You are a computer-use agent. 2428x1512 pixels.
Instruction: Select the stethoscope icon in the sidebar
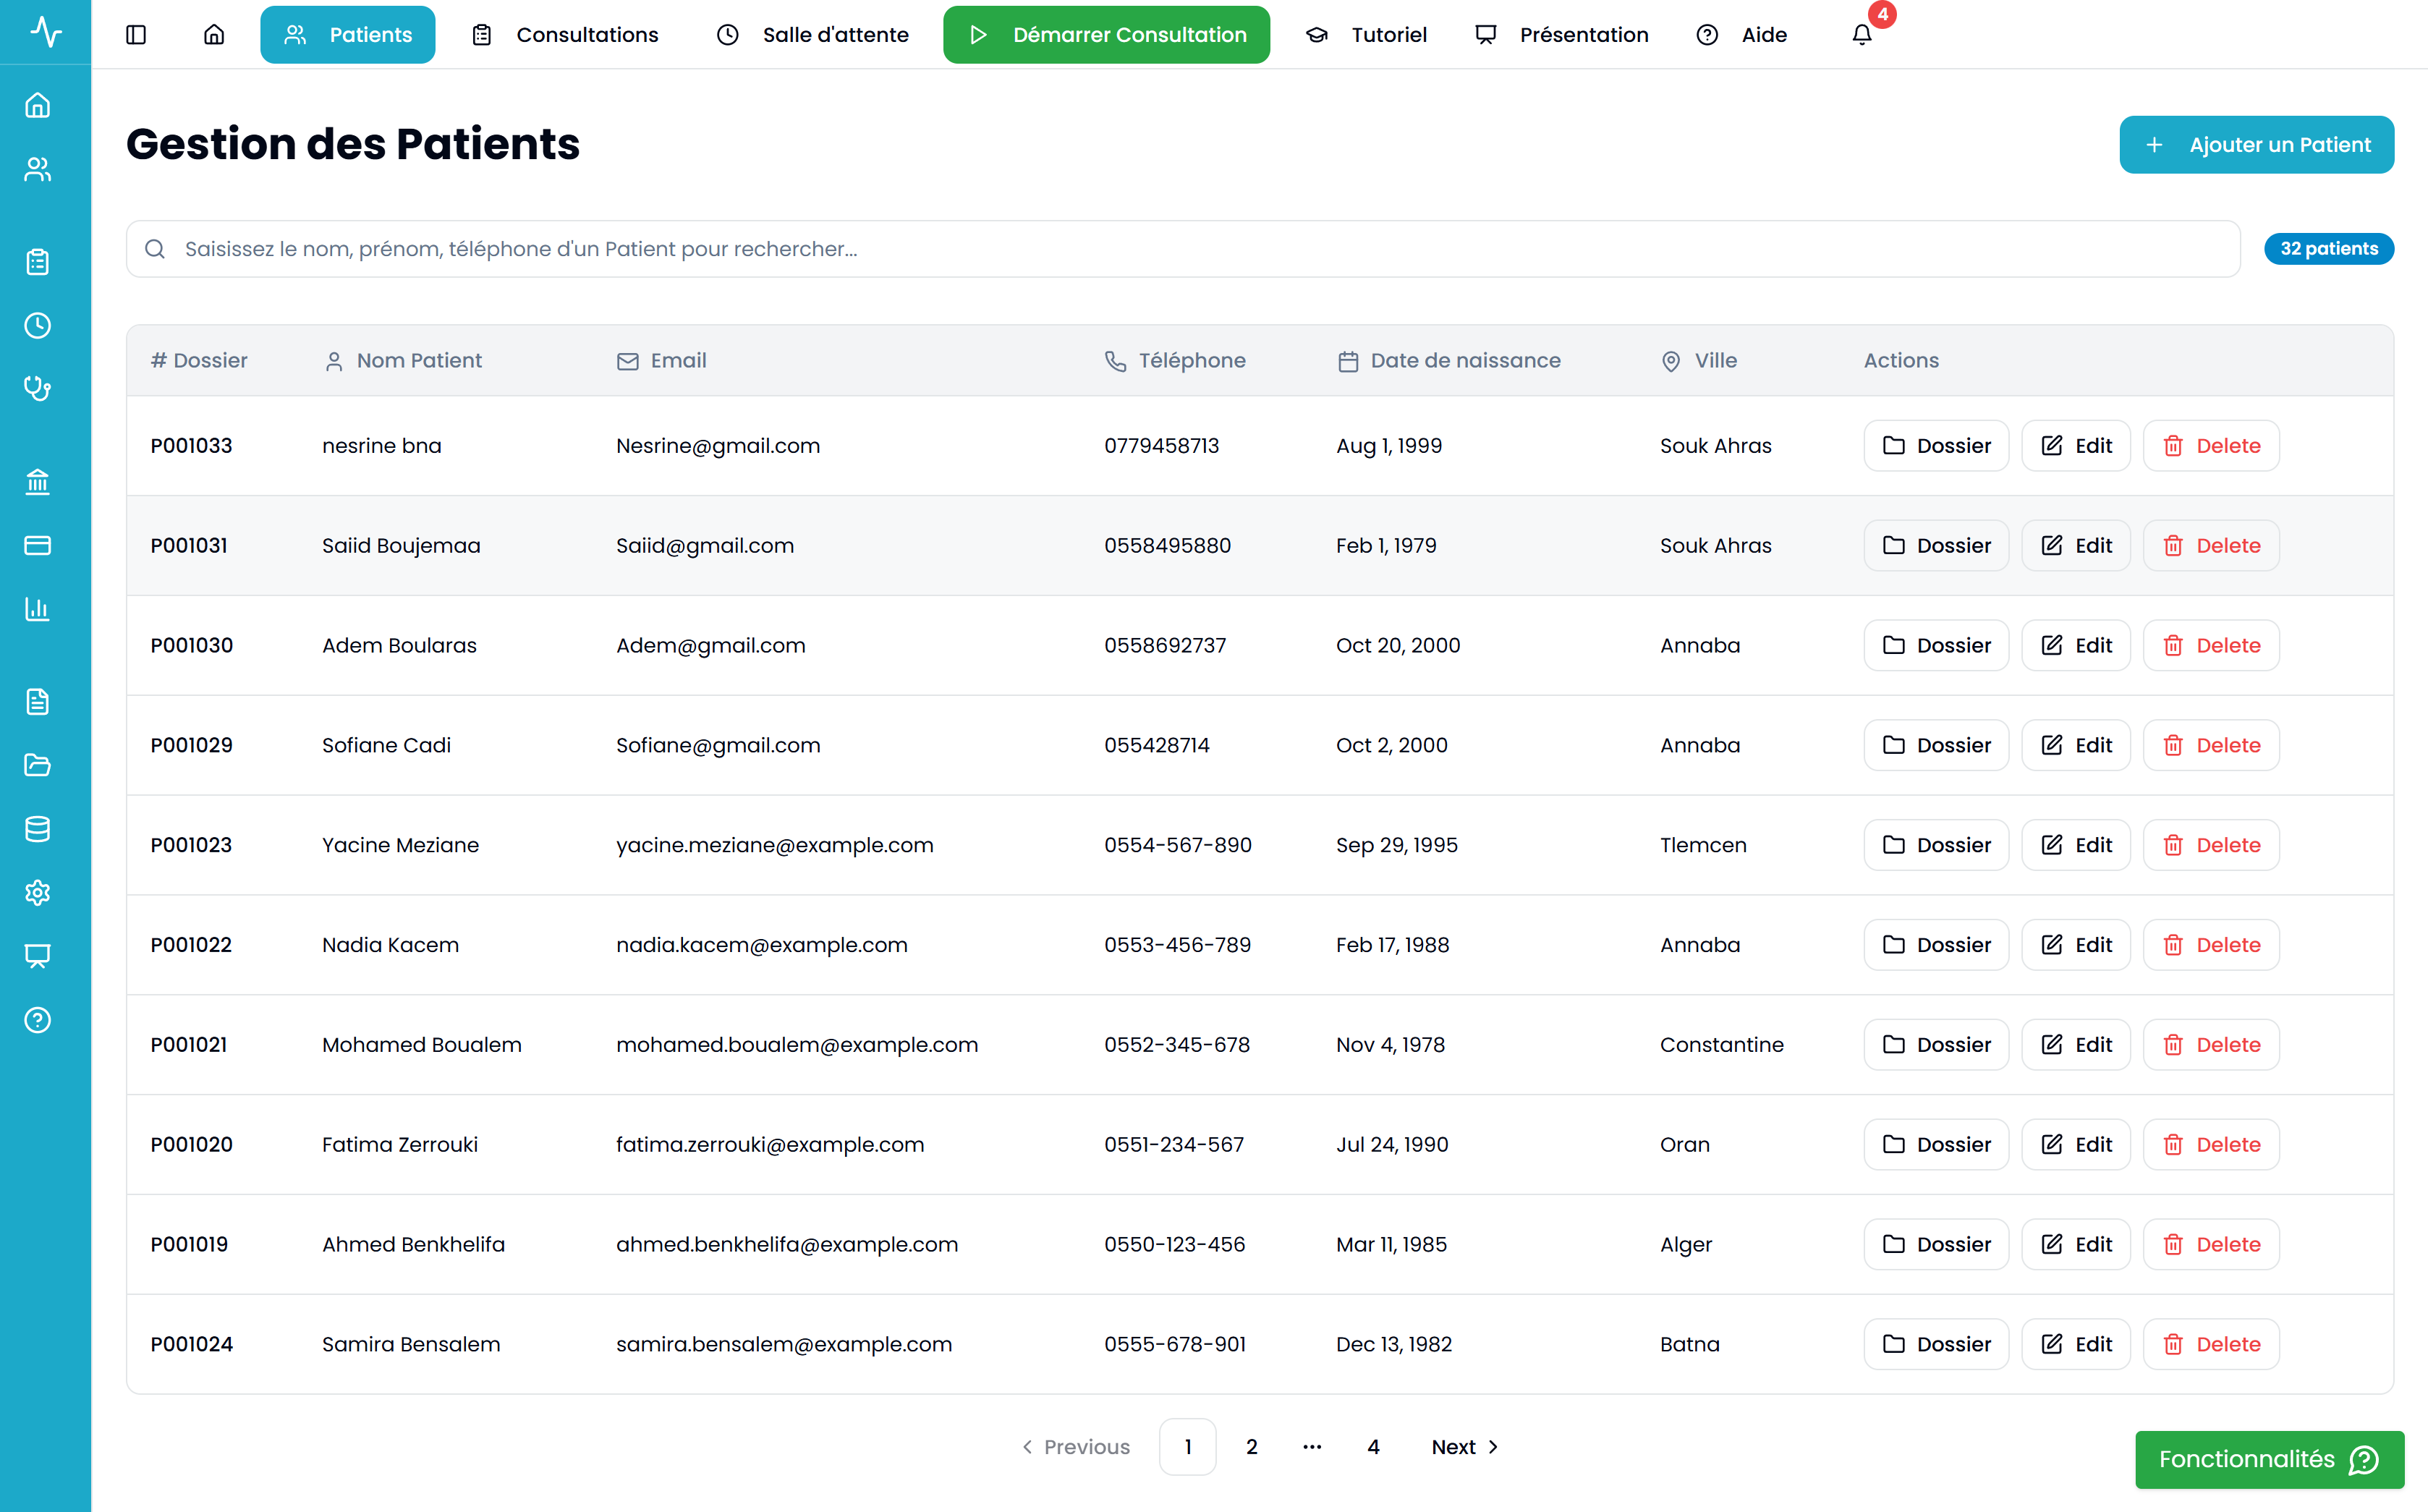pos(37,389)
